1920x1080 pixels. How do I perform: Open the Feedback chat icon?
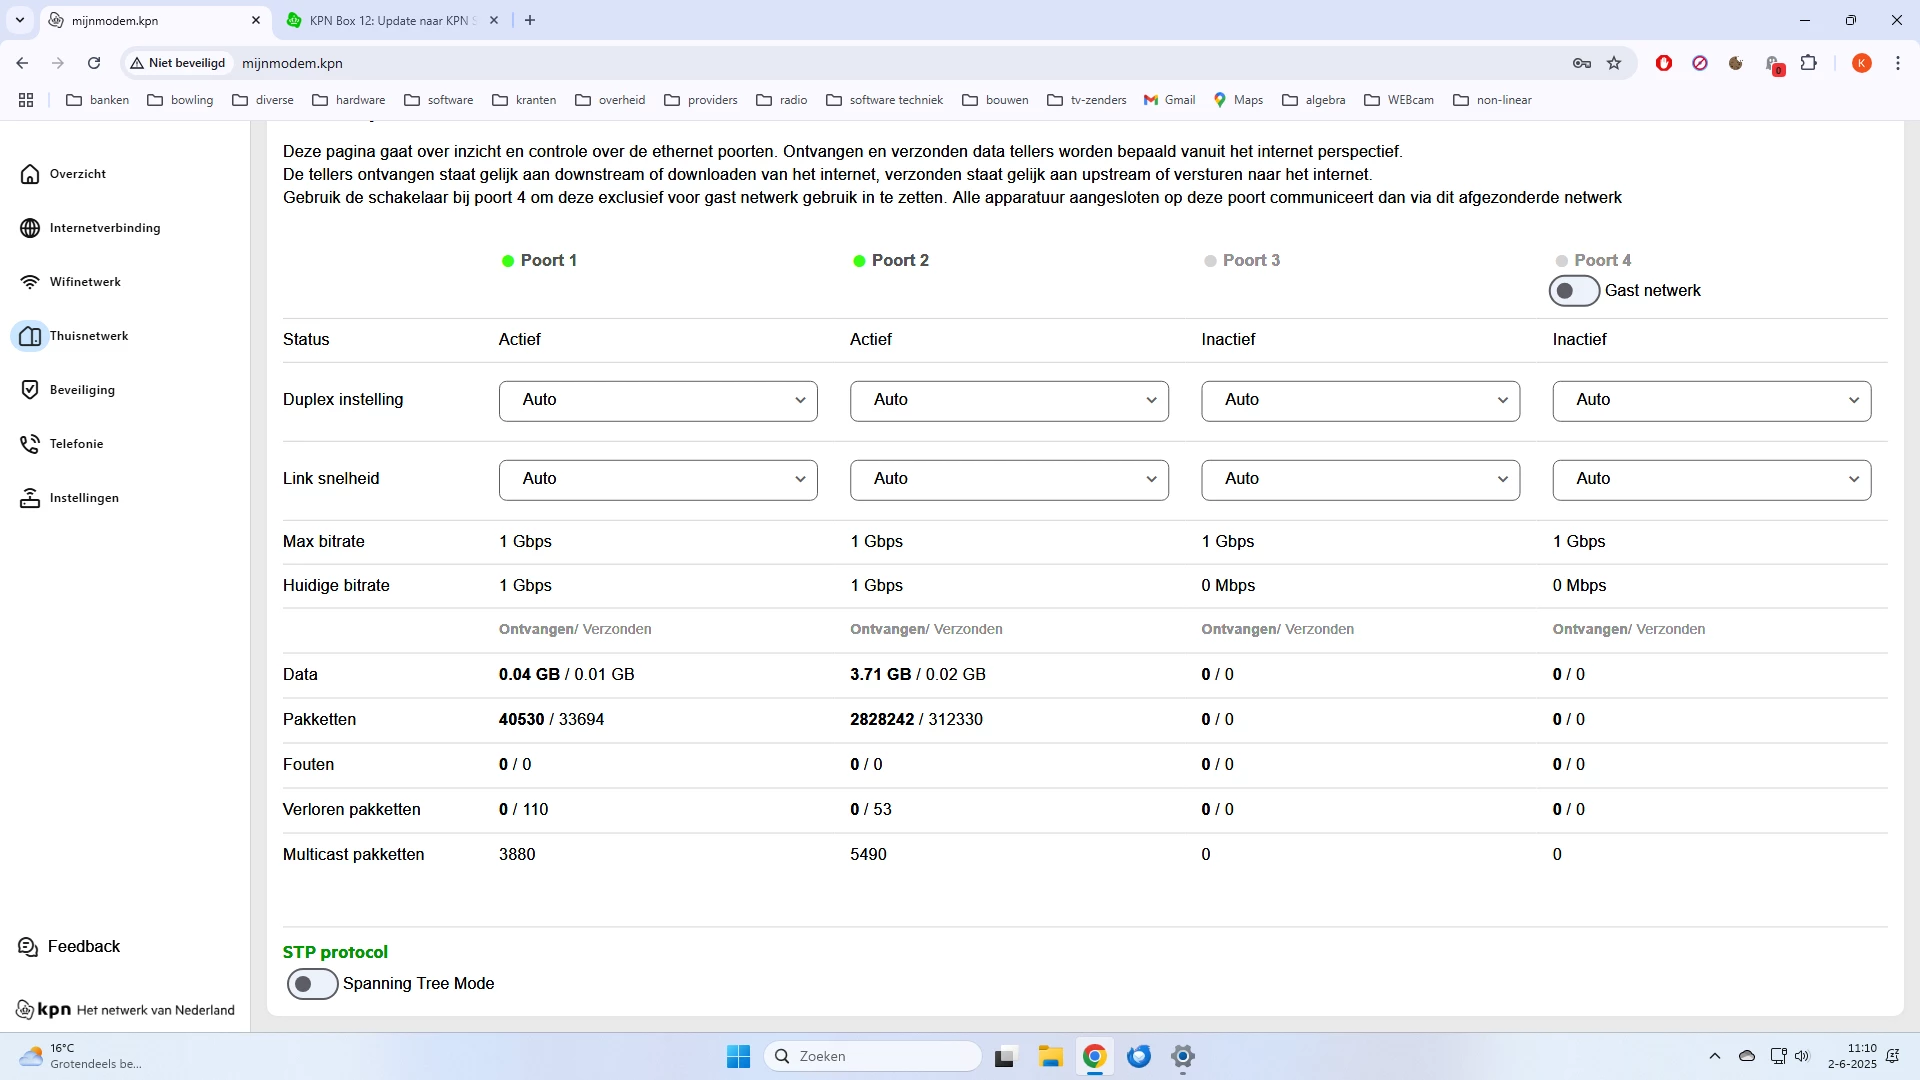click(28, 947)
